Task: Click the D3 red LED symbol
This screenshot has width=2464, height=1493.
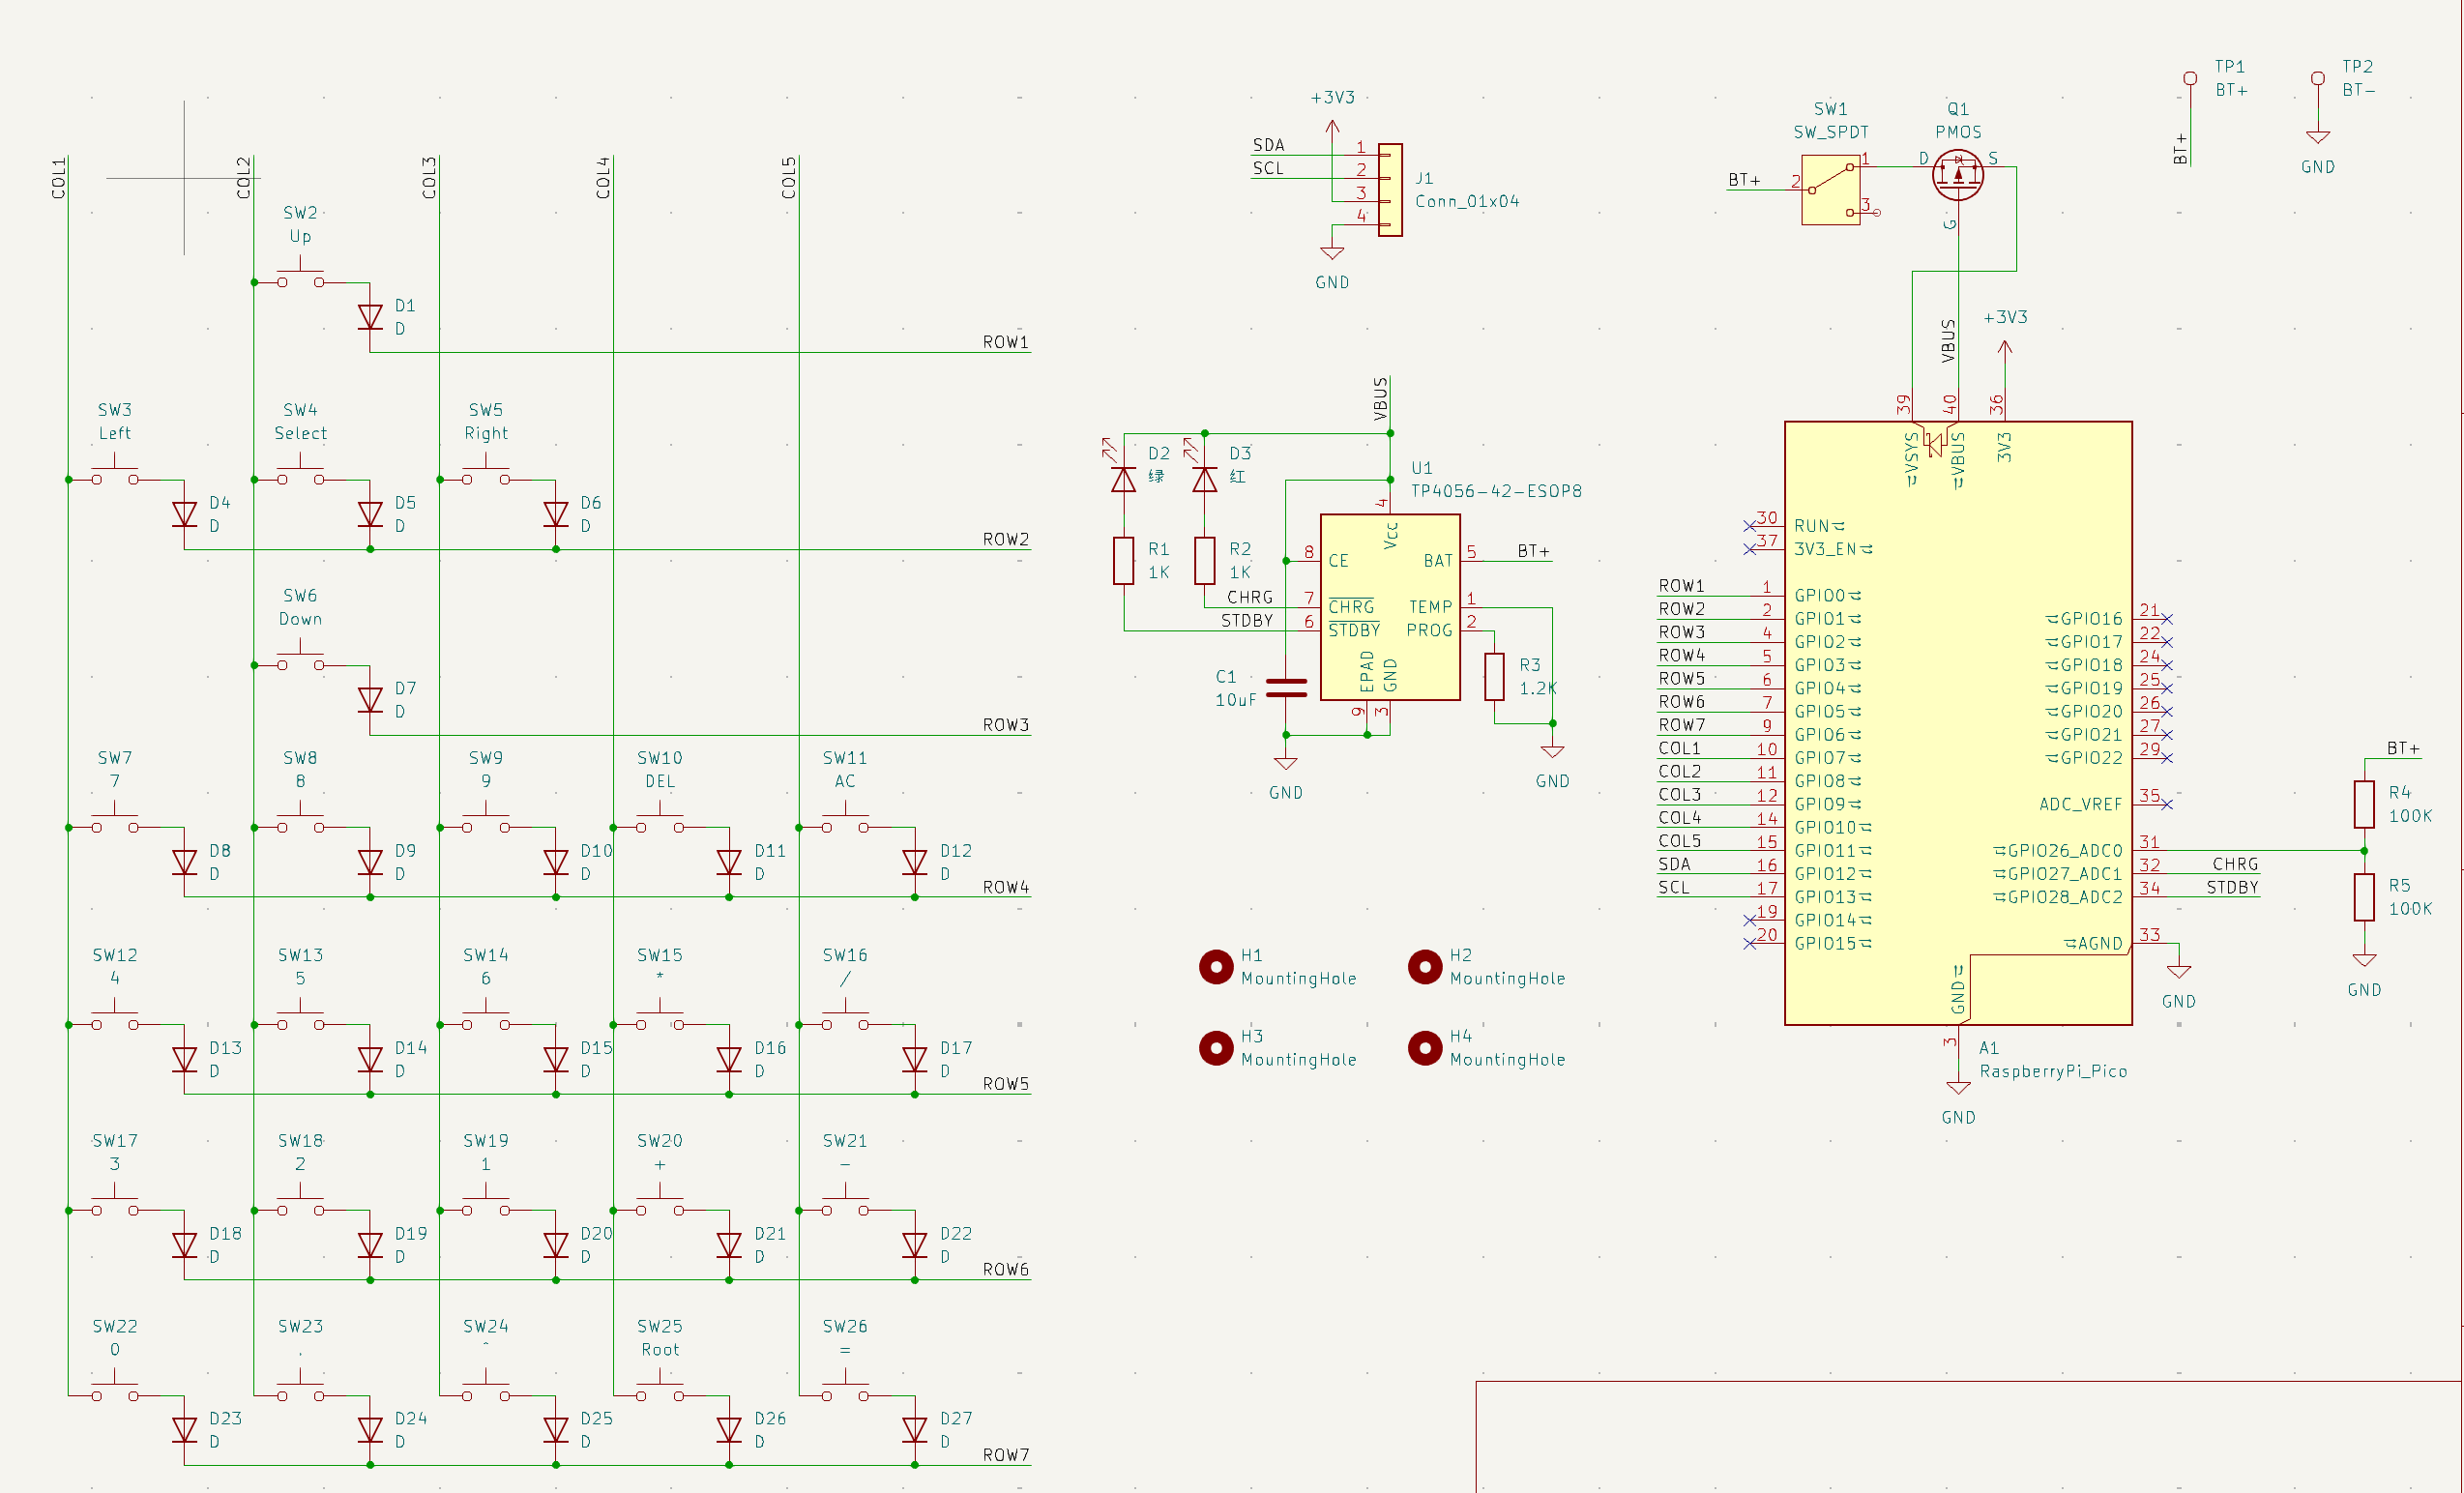Action: click(1205, 480)
